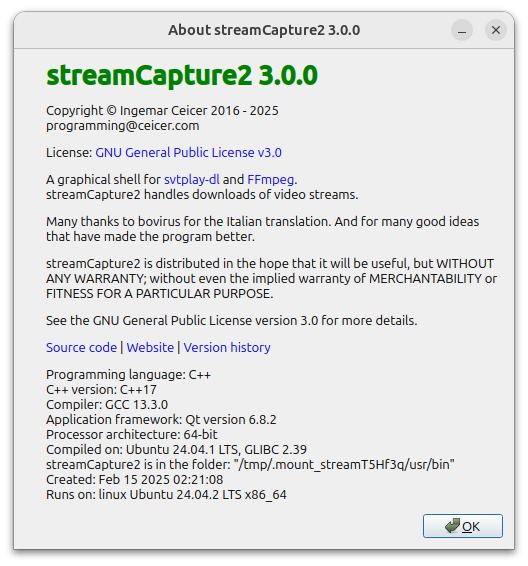This screenshot has width=528, height=566.
Task: Open the svtplay-dl link
Action: [192, 179]
